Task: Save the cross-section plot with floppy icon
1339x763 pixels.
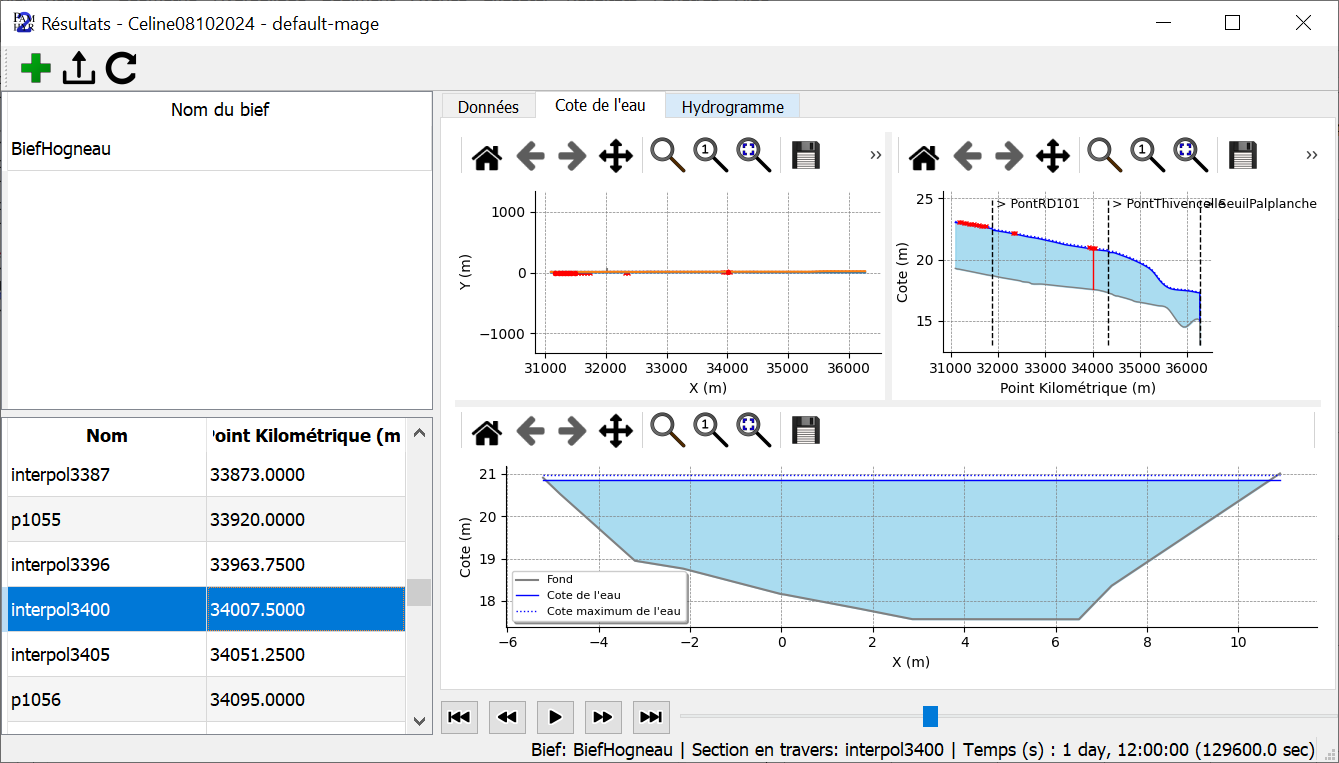Action: pyautogui.click(x=805, y=431)
